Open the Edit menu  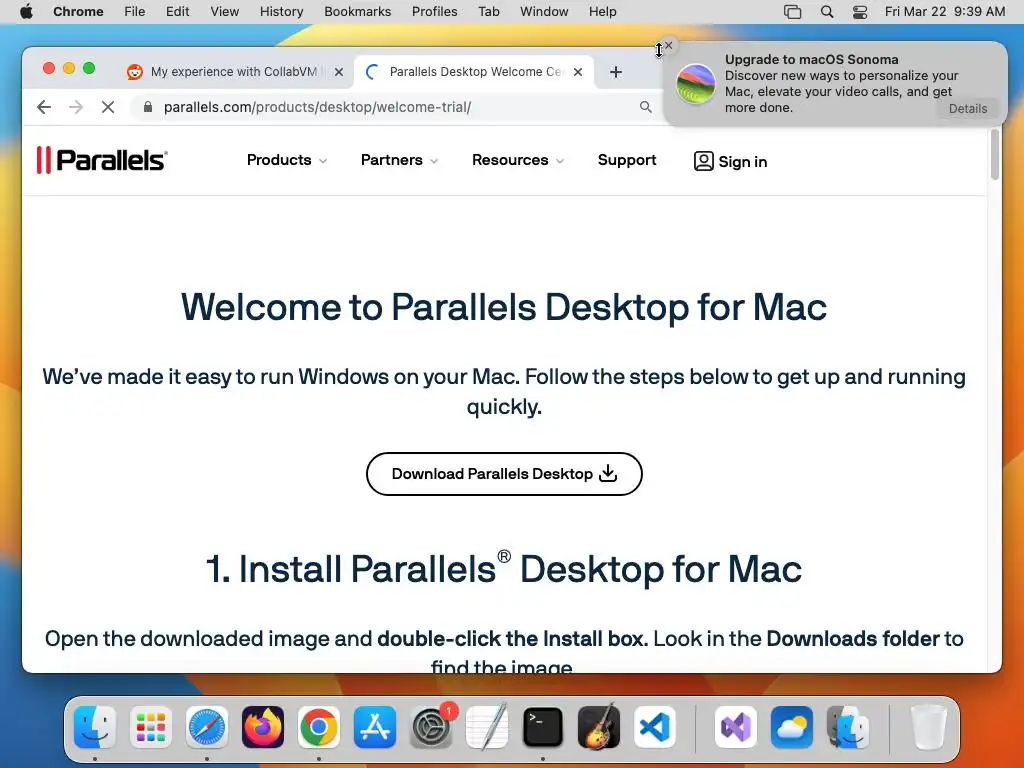coord(177,12)
